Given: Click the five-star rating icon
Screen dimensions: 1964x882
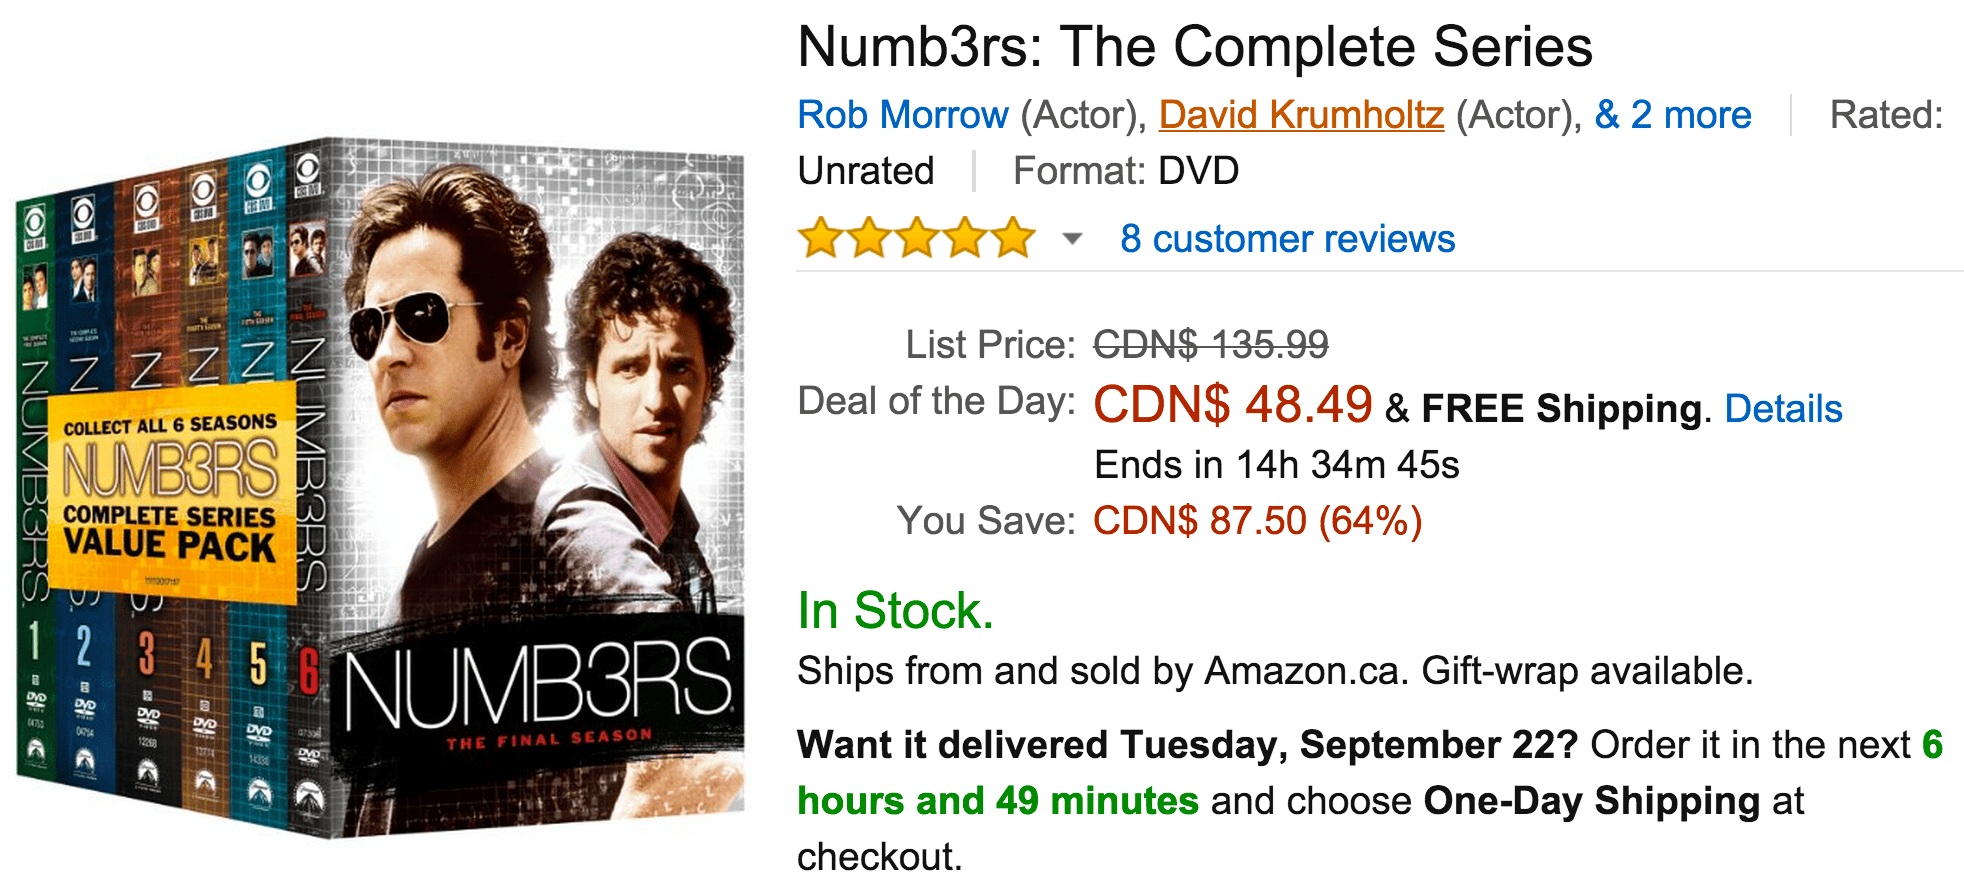Looking at the screenshot, I should [x=915, y=238].
